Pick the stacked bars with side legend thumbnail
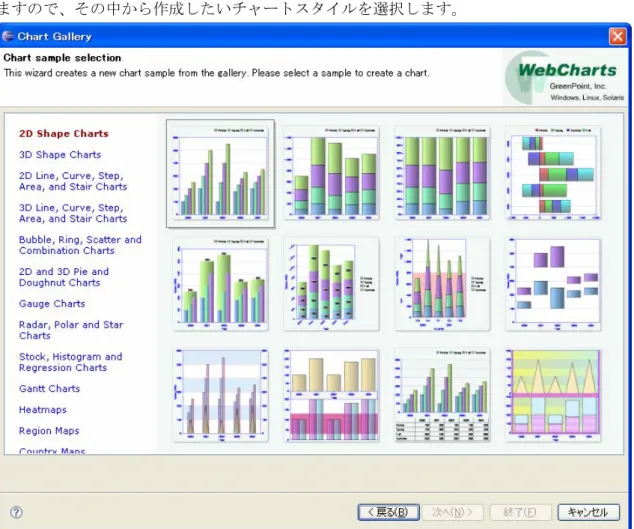The height and width of the screenshot is (529, 634). pos(332,284)
